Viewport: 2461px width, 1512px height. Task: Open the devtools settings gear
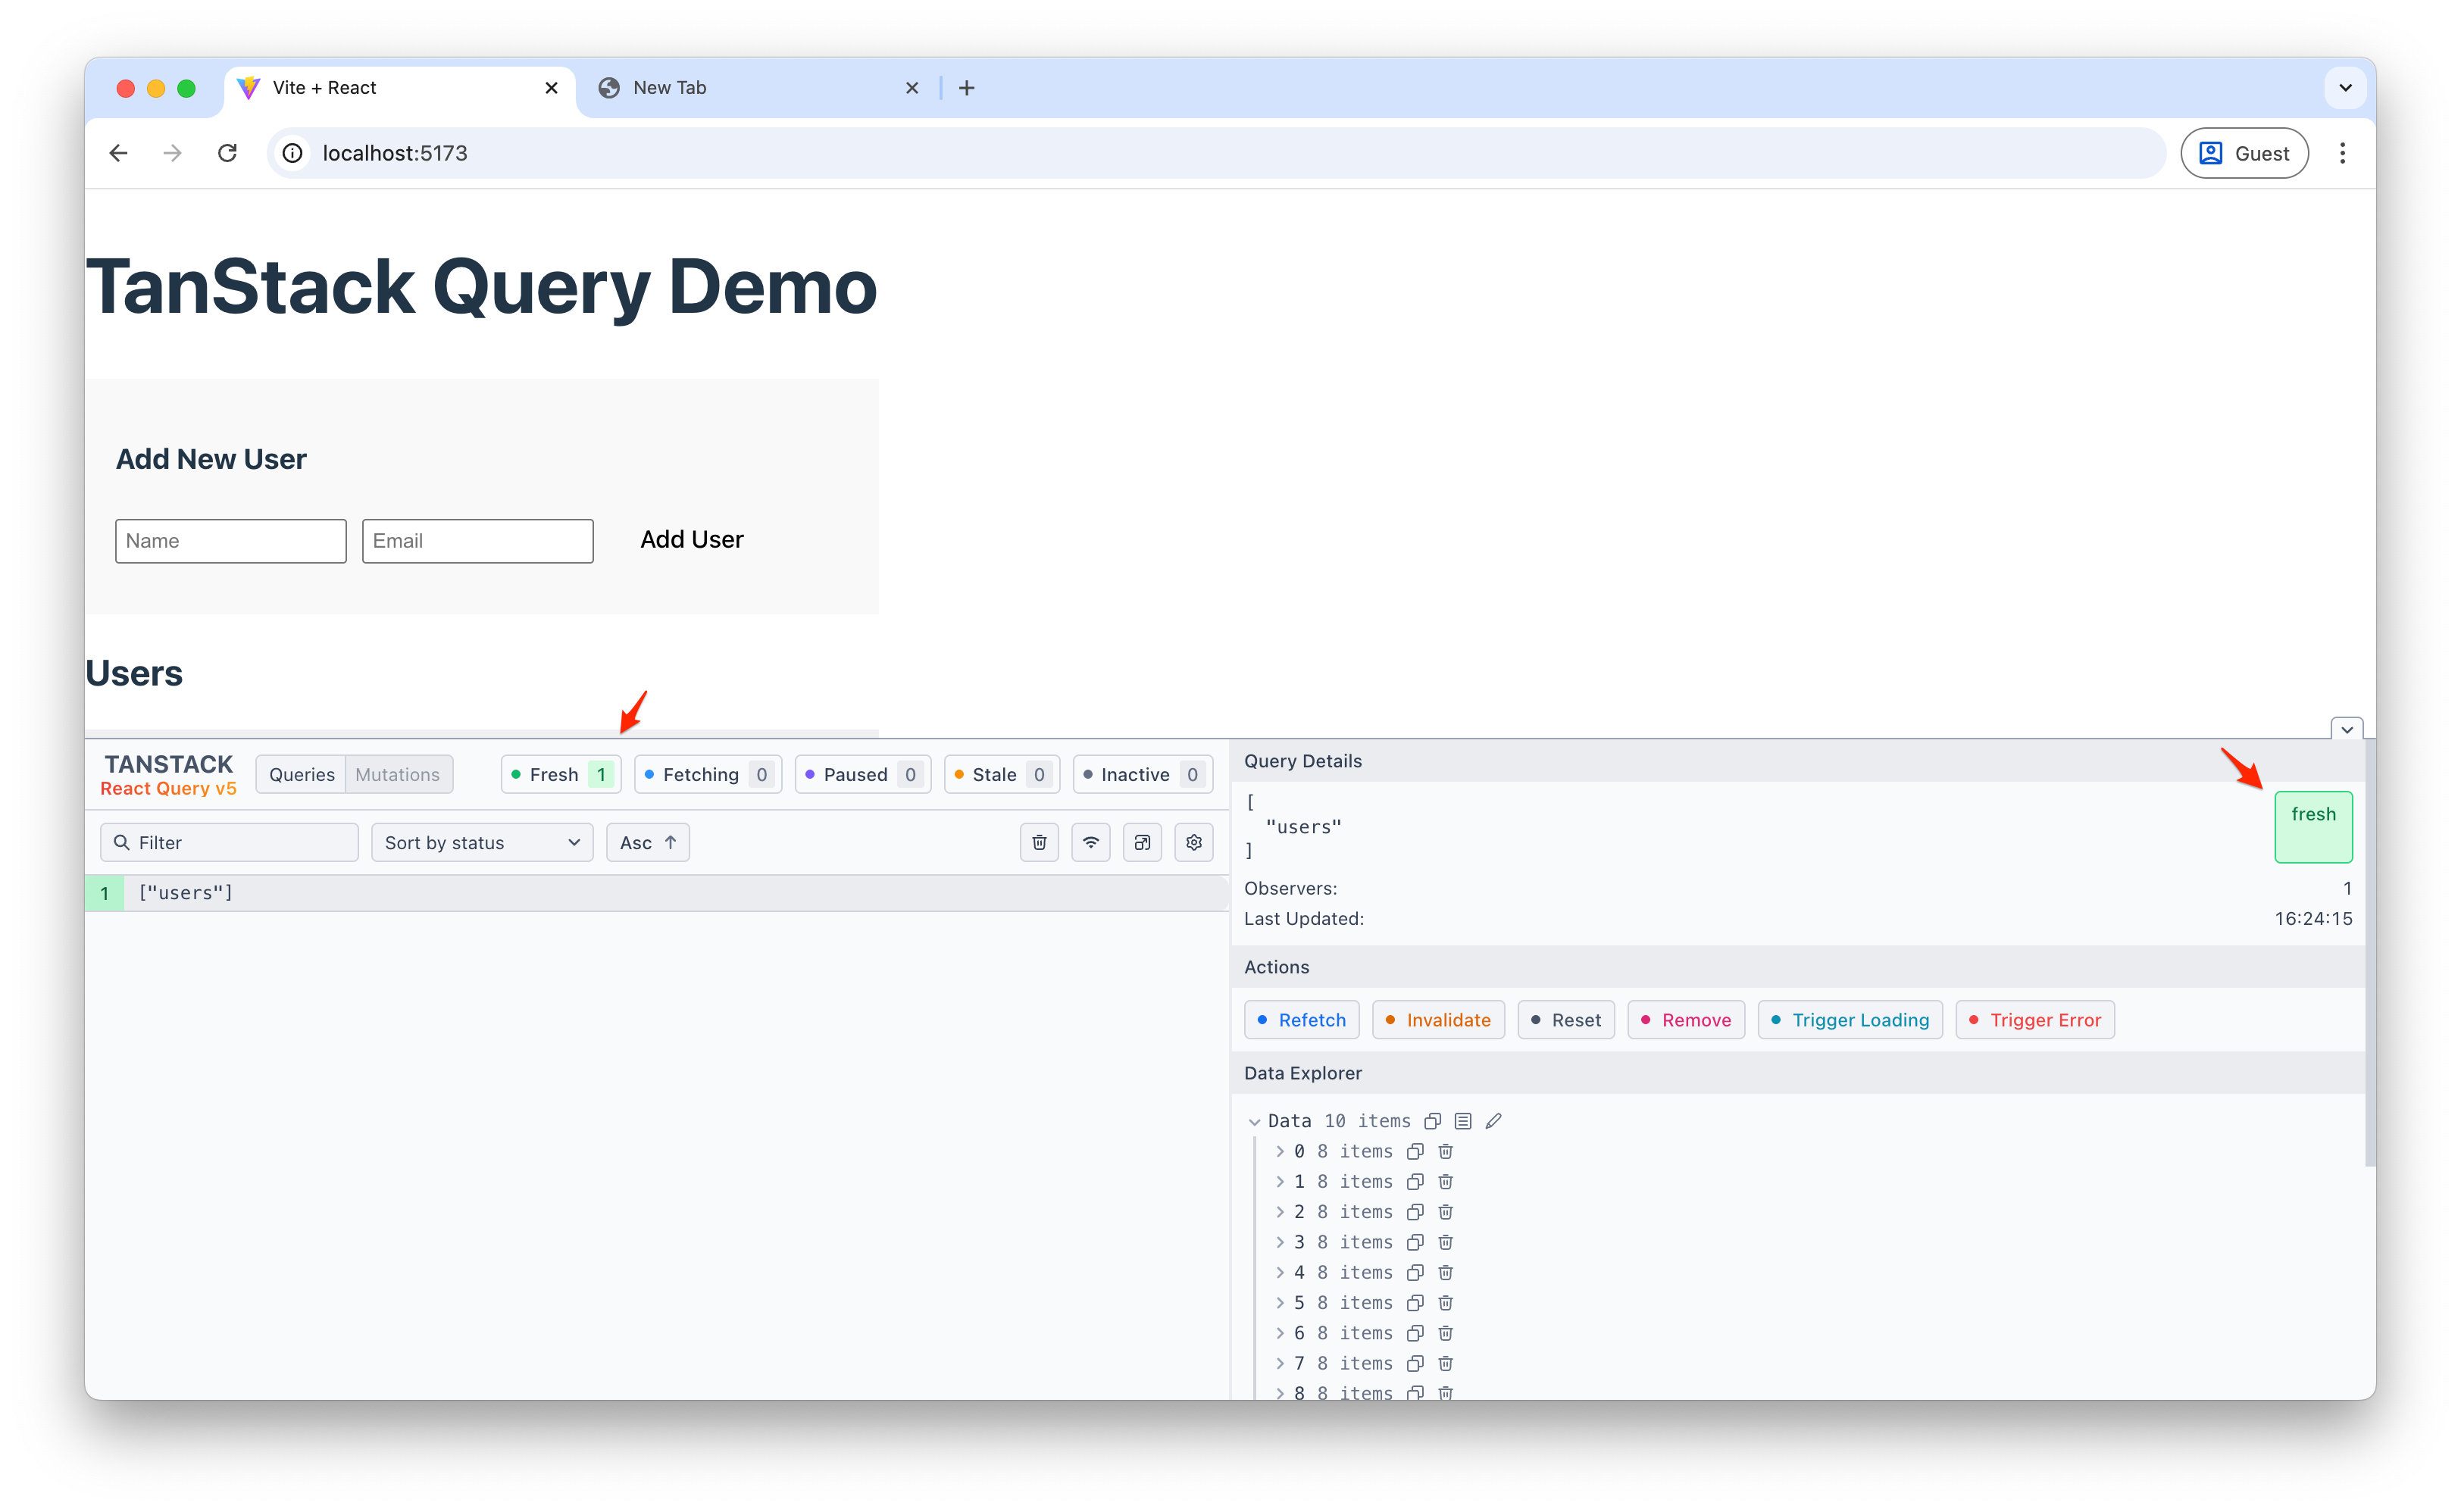coord(1193,842)
